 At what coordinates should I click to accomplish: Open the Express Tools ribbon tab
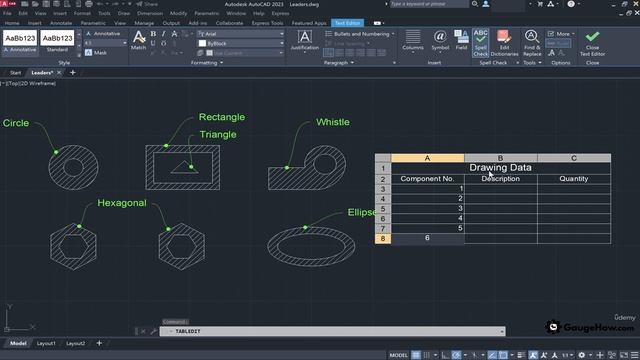pyautogui.click(x=267, y=23)
